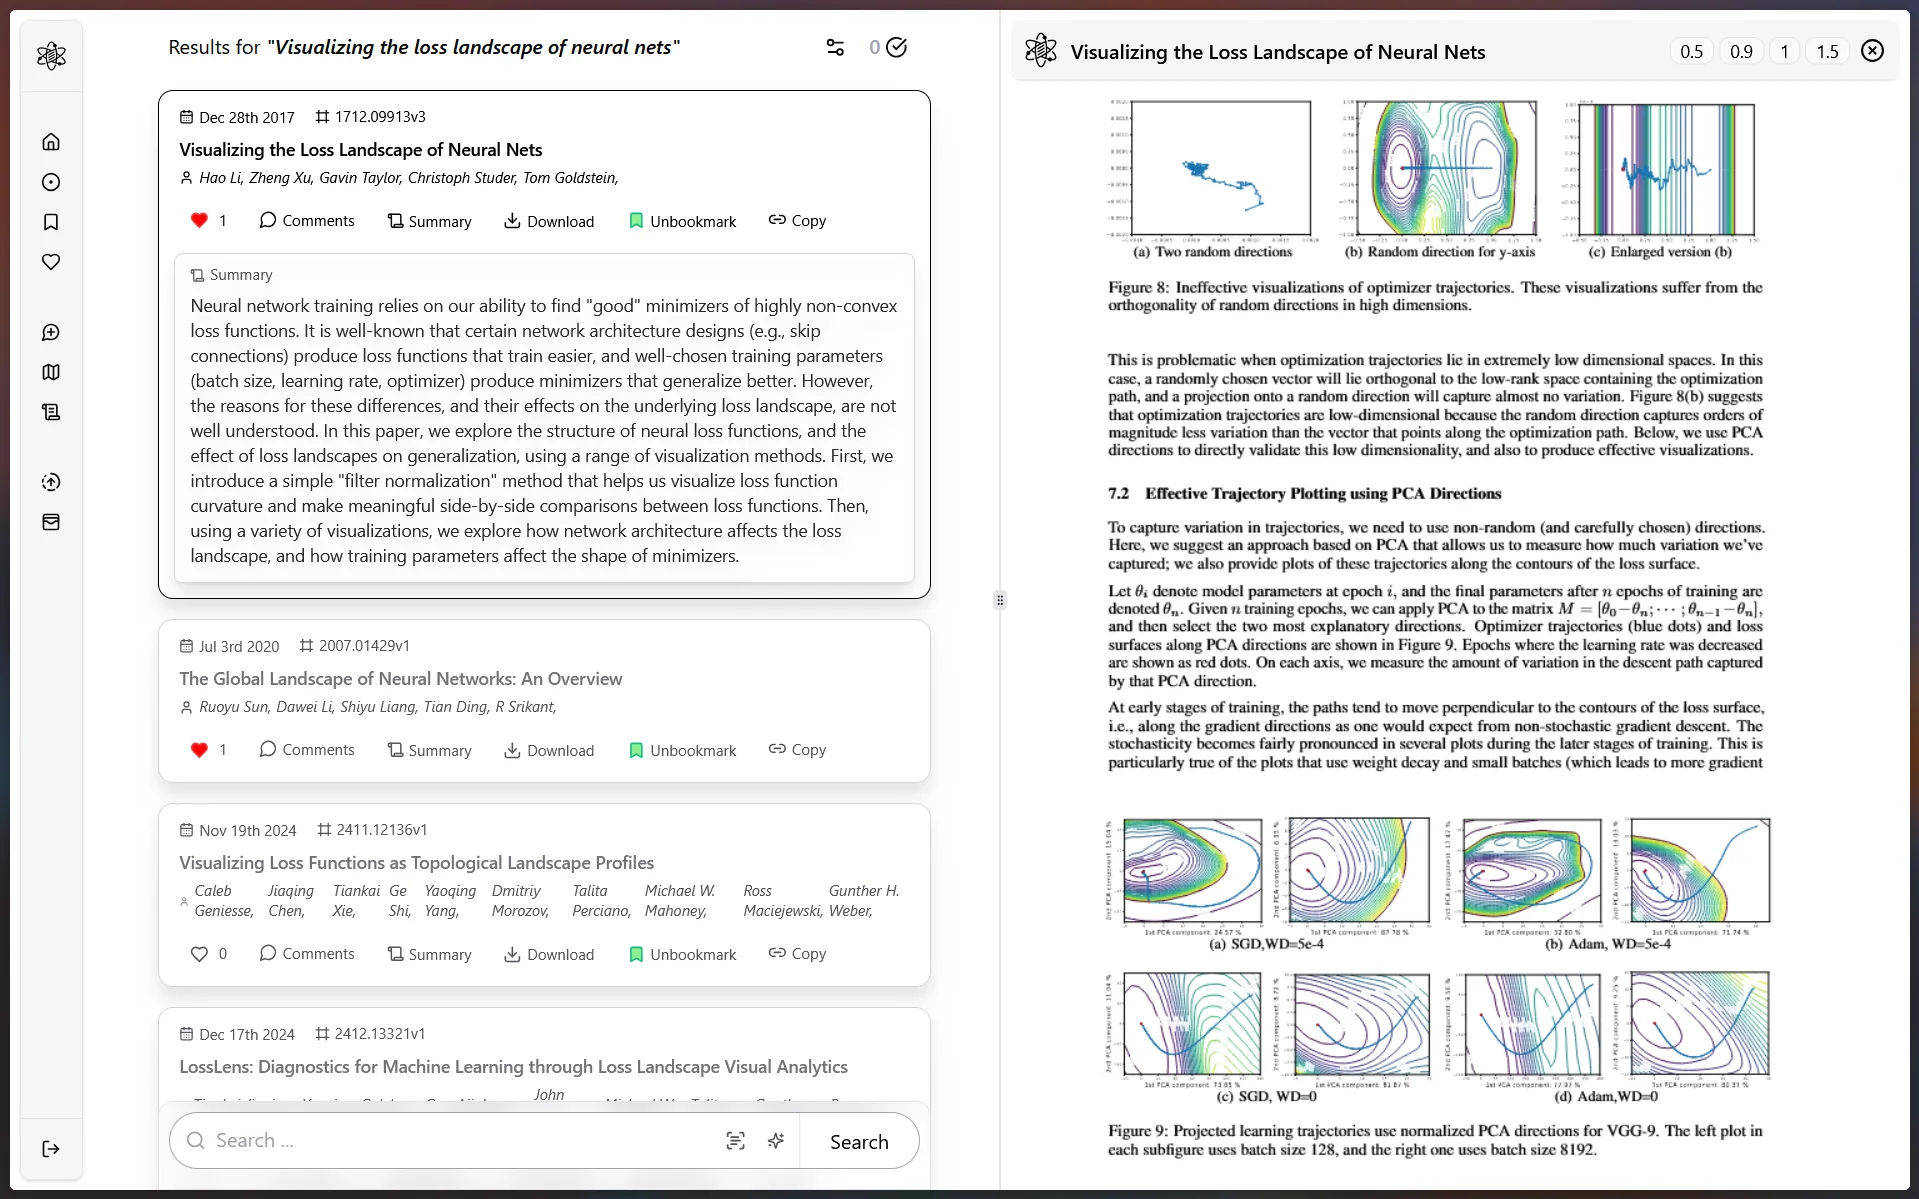
Task: Open Liked papers heart icon in sidebar
Action: [x=51, y=262]
